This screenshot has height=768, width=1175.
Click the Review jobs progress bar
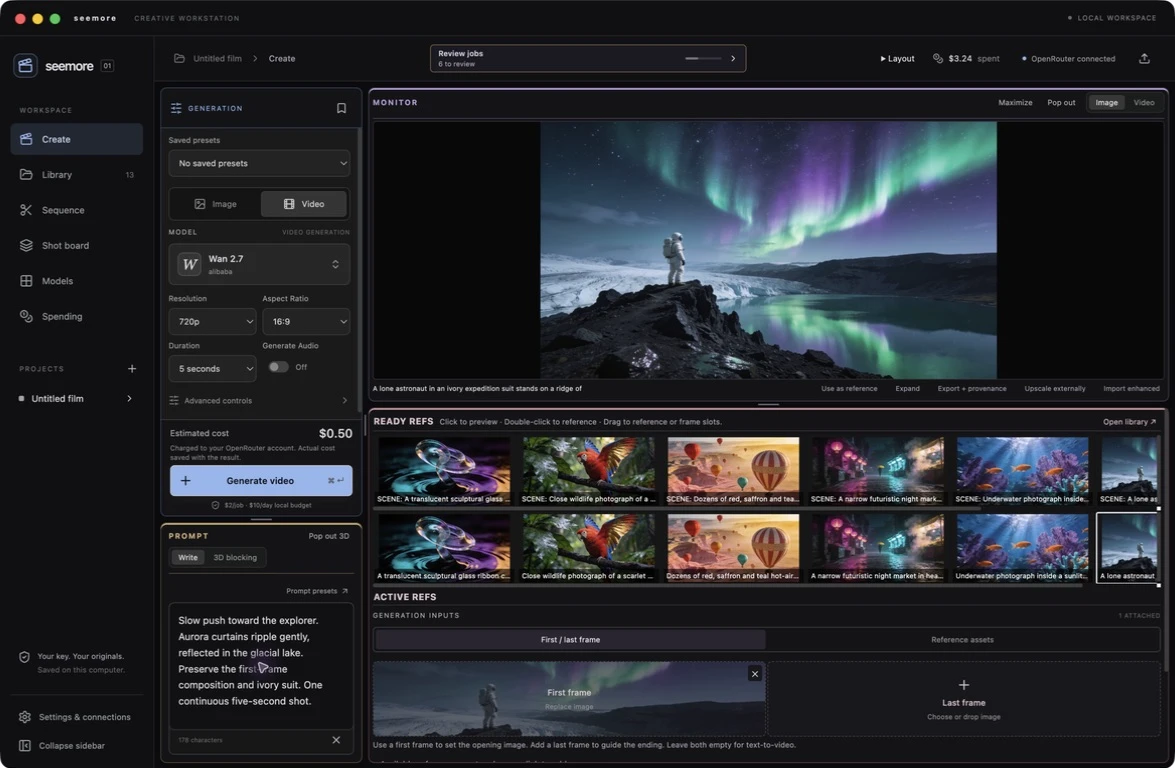tap(703, 58)
